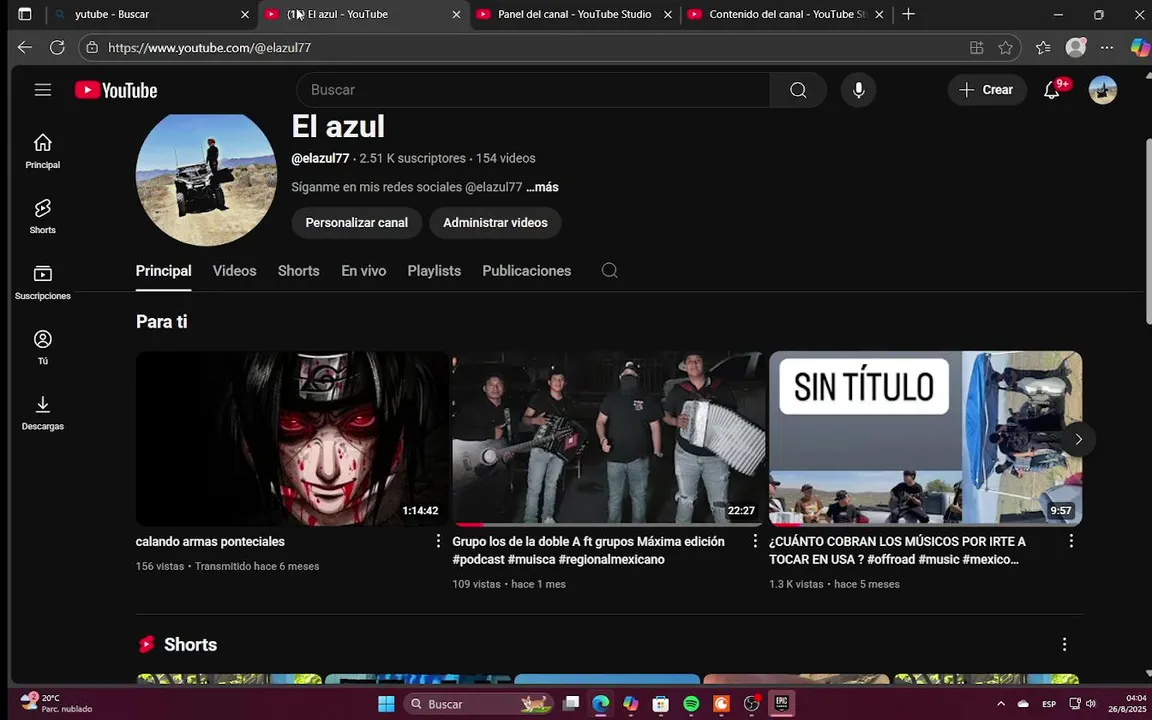
Task: Open new browser tab with plus
Action: point(908,14)
